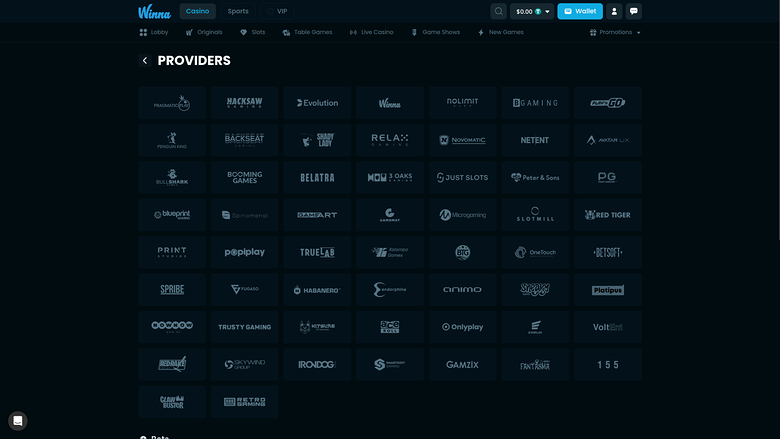Viewport: 780px width, 439px height.
Task: Open the chat bubble icon
Action: pos(633,11)
